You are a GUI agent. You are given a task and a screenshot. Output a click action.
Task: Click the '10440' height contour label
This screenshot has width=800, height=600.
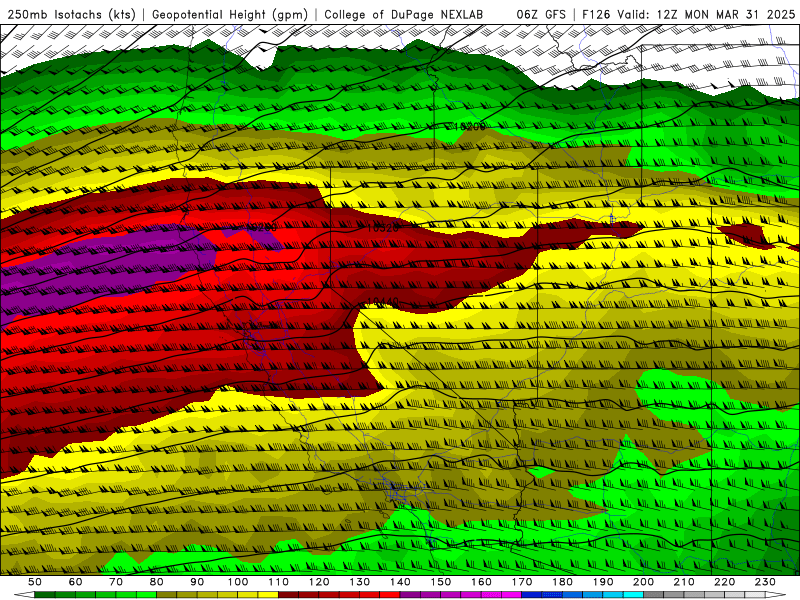pyautogui.click(x=383, y=303)
